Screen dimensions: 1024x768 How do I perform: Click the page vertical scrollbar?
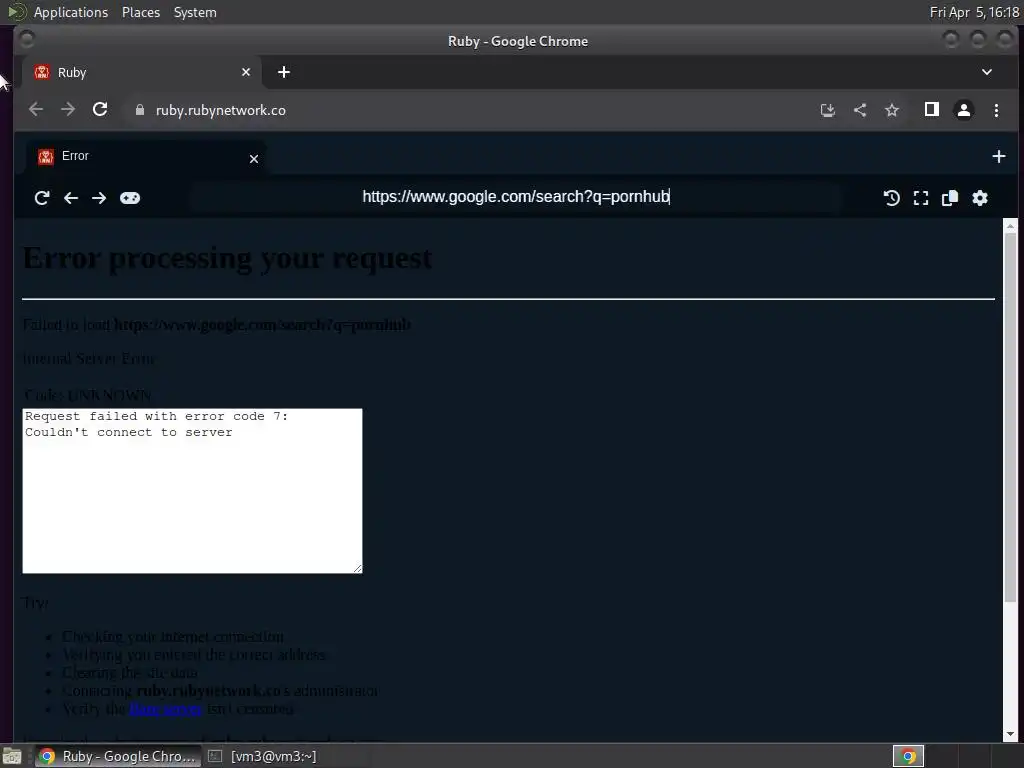pos(1010,418)
